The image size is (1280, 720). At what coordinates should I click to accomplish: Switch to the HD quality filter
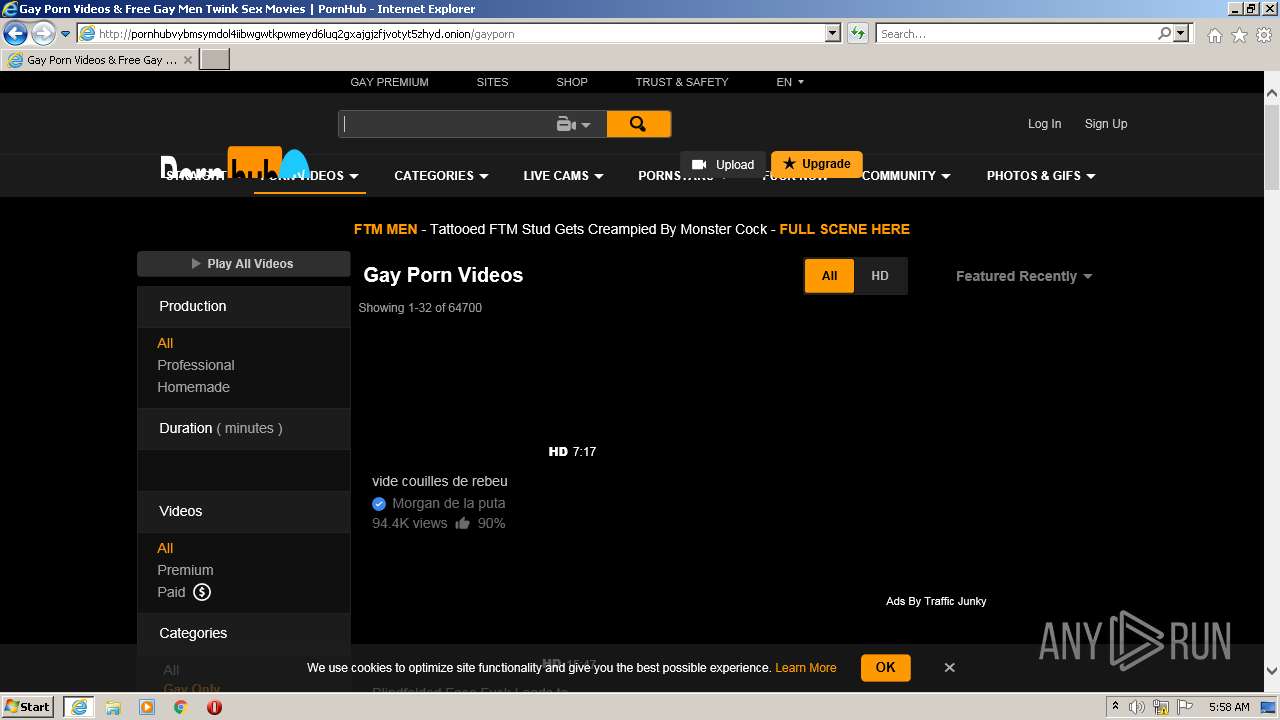pyautogui.click(x=880, y=276)
